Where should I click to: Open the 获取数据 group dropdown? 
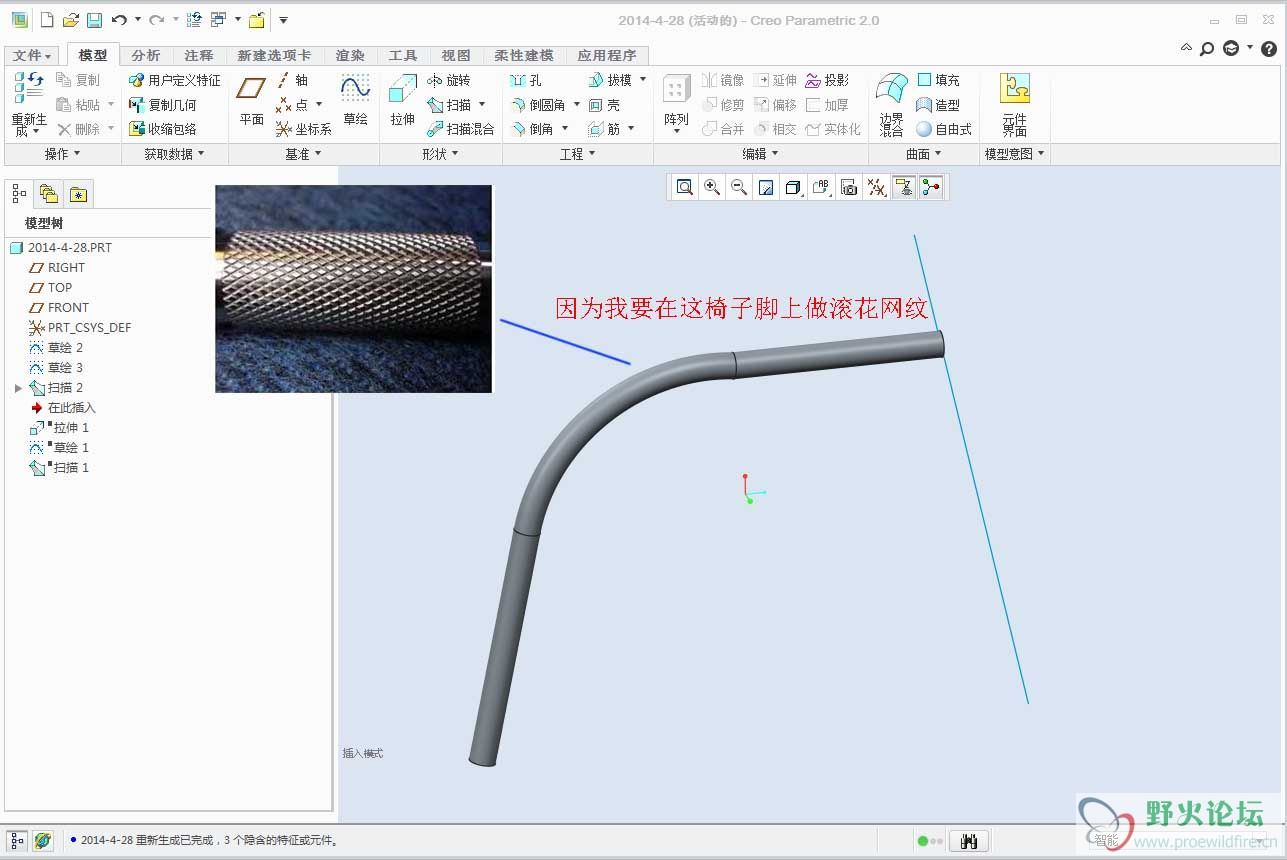tap(174, 154)
